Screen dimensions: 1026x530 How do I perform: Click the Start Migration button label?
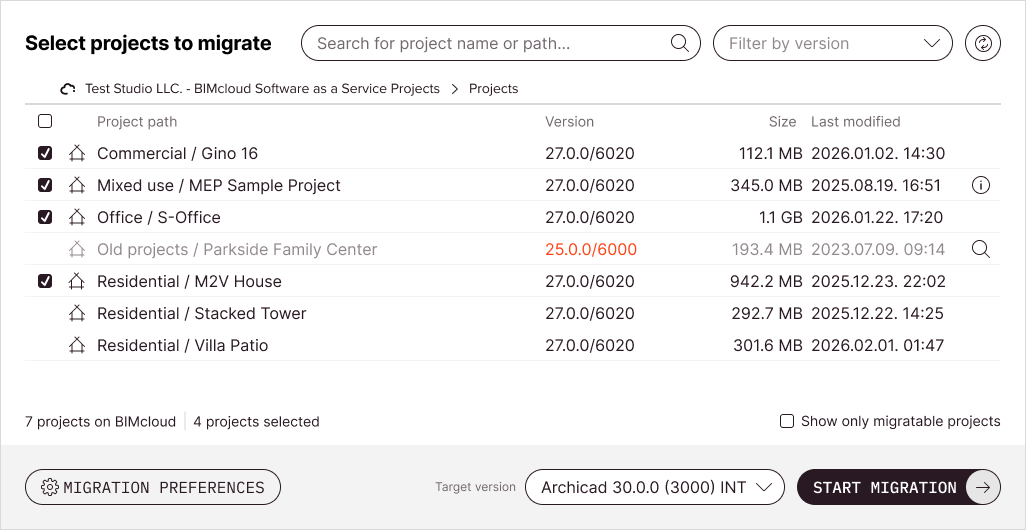click(885, 487)
